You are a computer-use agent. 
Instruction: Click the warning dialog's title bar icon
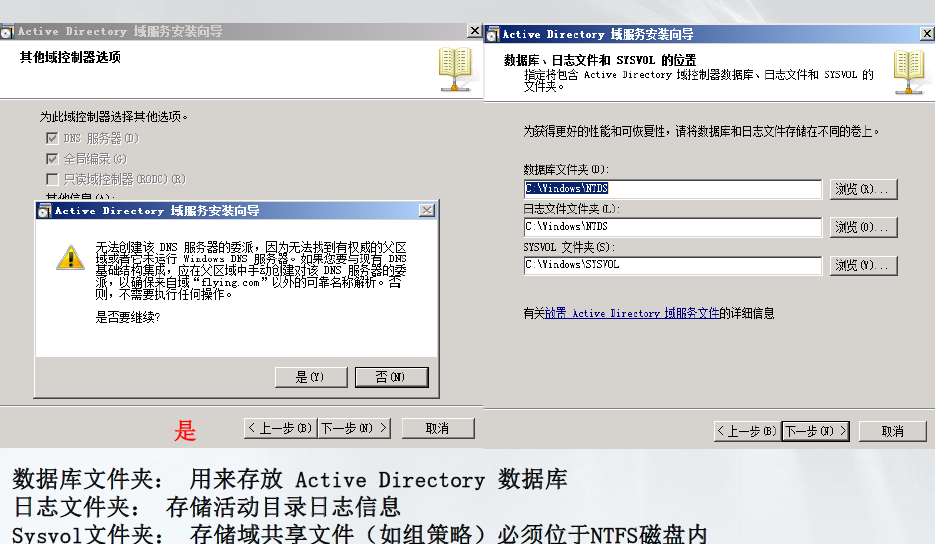point(44,211)
